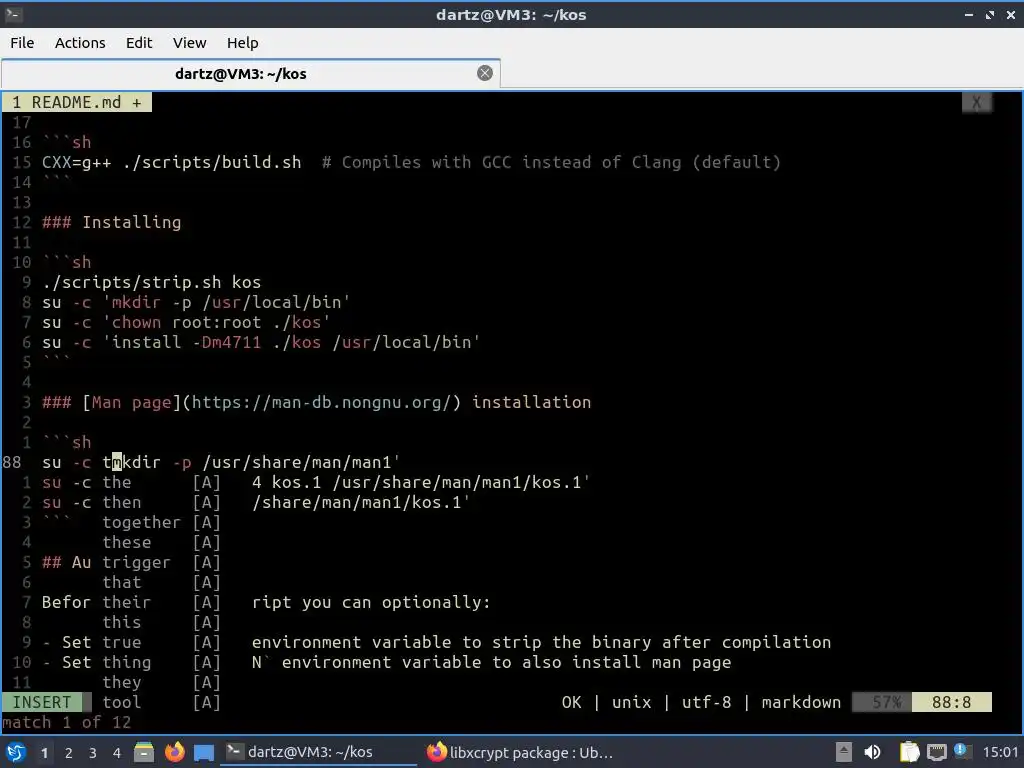Click the 'chown root:root ./kos' line

click(186, 323)
